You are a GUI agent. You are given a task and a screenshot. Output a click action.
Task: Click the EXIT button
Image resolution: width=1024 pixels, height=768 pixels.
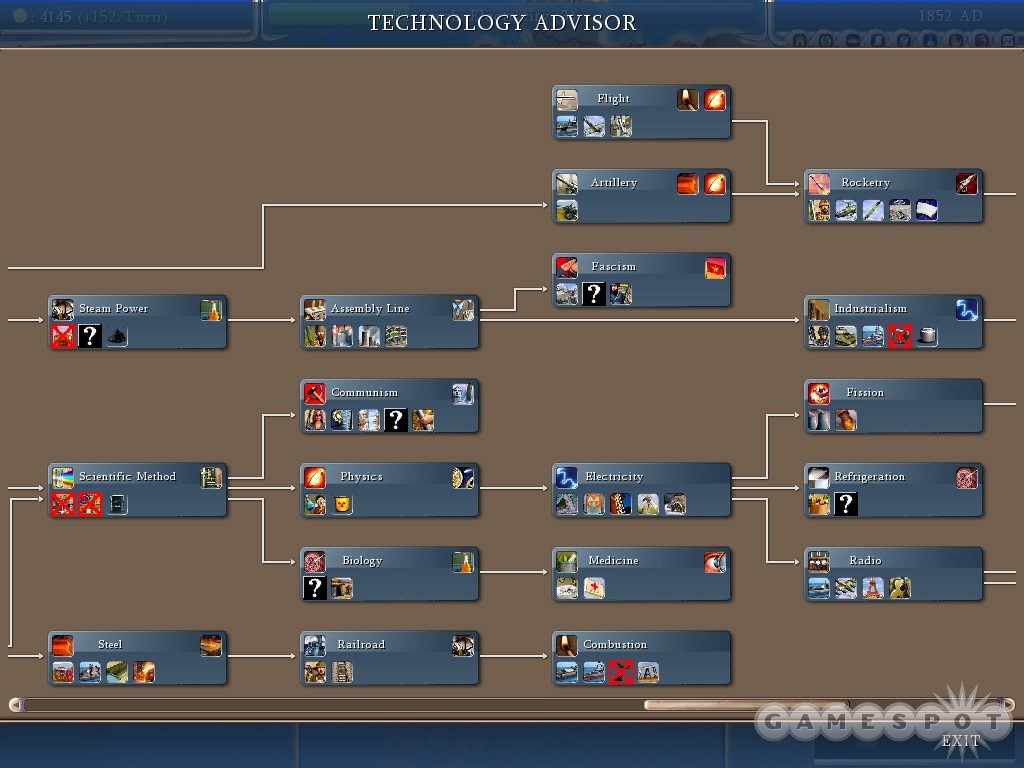pyautogui.click(x=961, y=741)
